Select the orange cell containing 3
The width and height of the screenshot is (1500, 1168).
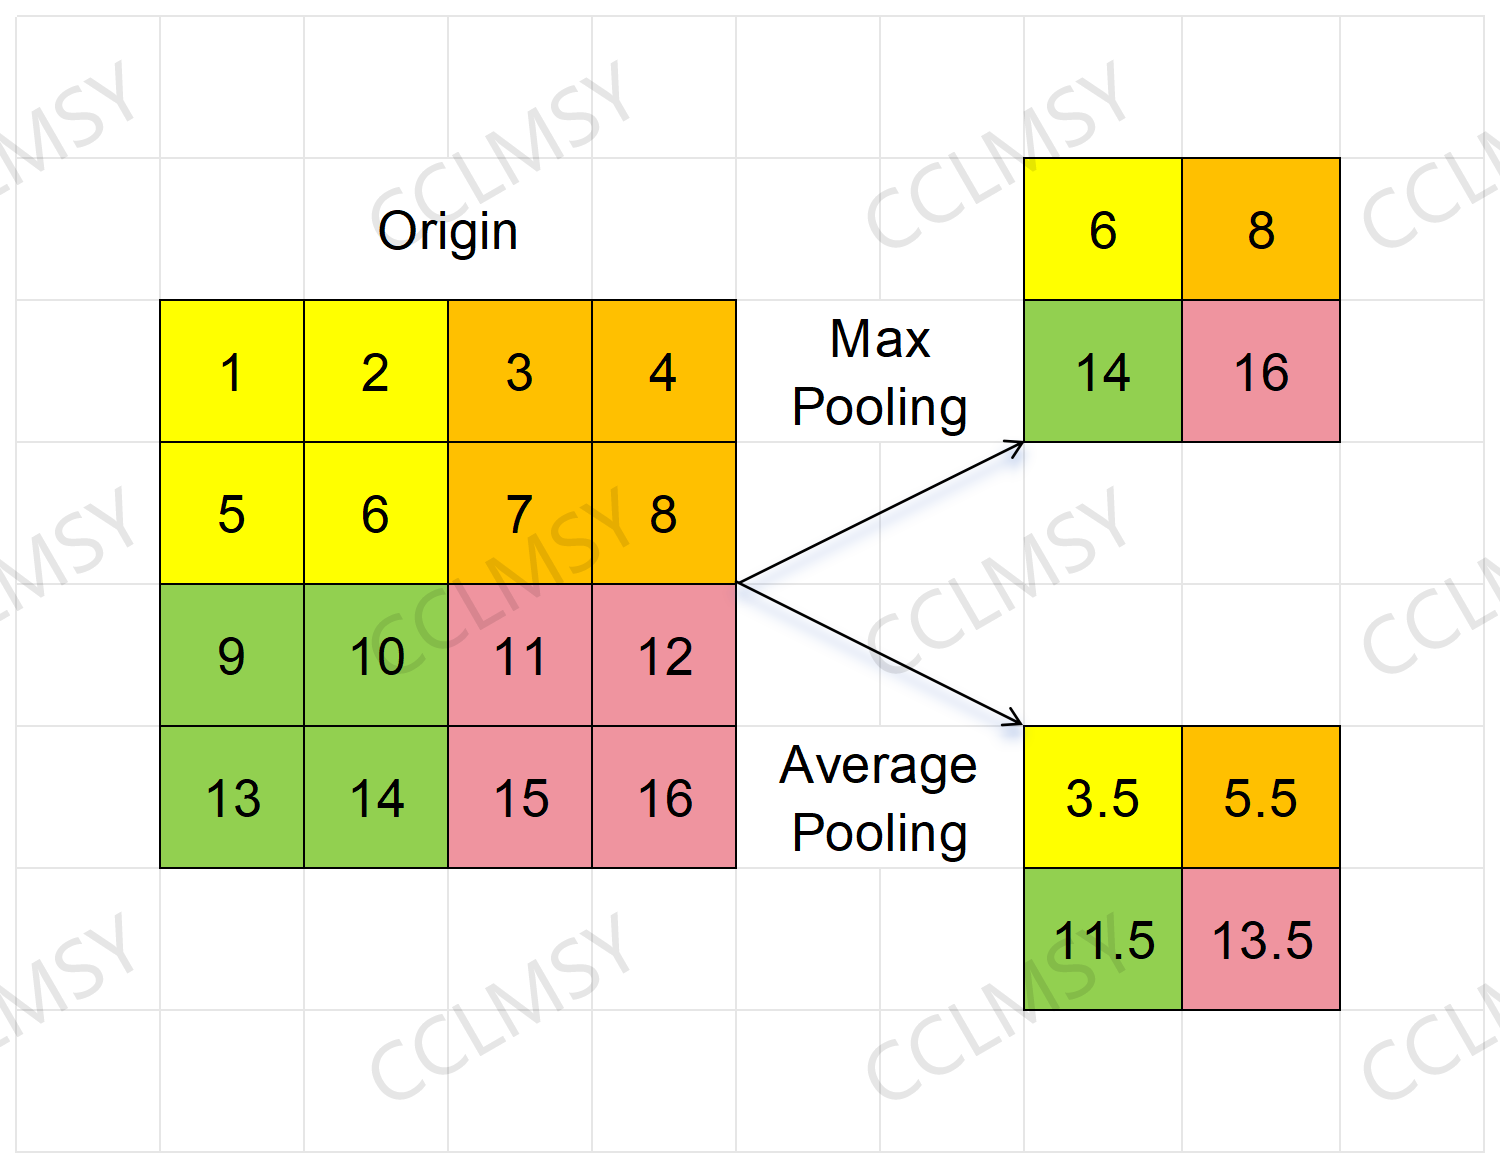click(520, 372)
